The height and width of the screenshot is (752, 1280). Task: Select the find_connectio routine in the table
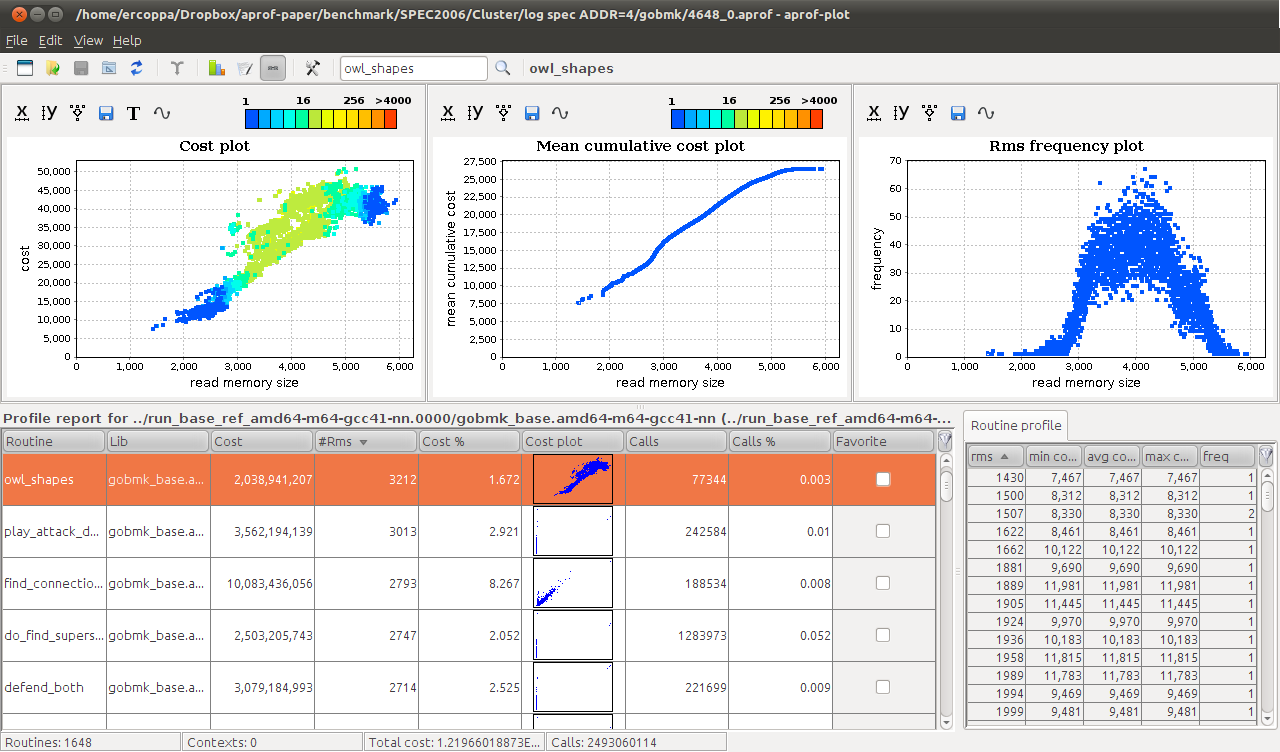coord(52,583)
